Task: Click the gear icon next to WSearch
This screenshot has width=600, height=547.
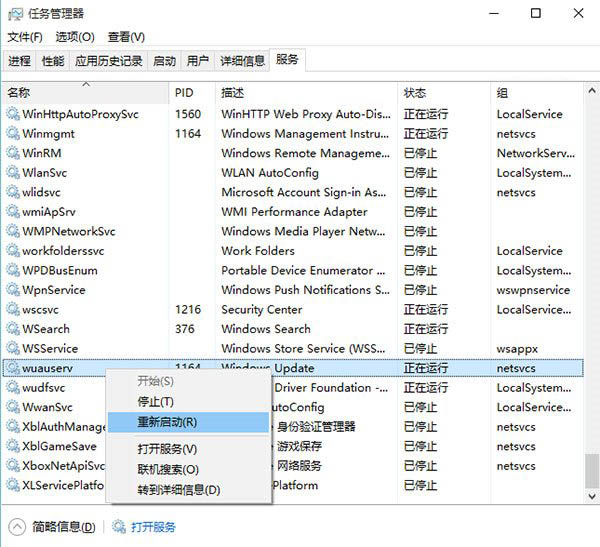Action: [13, 329]
